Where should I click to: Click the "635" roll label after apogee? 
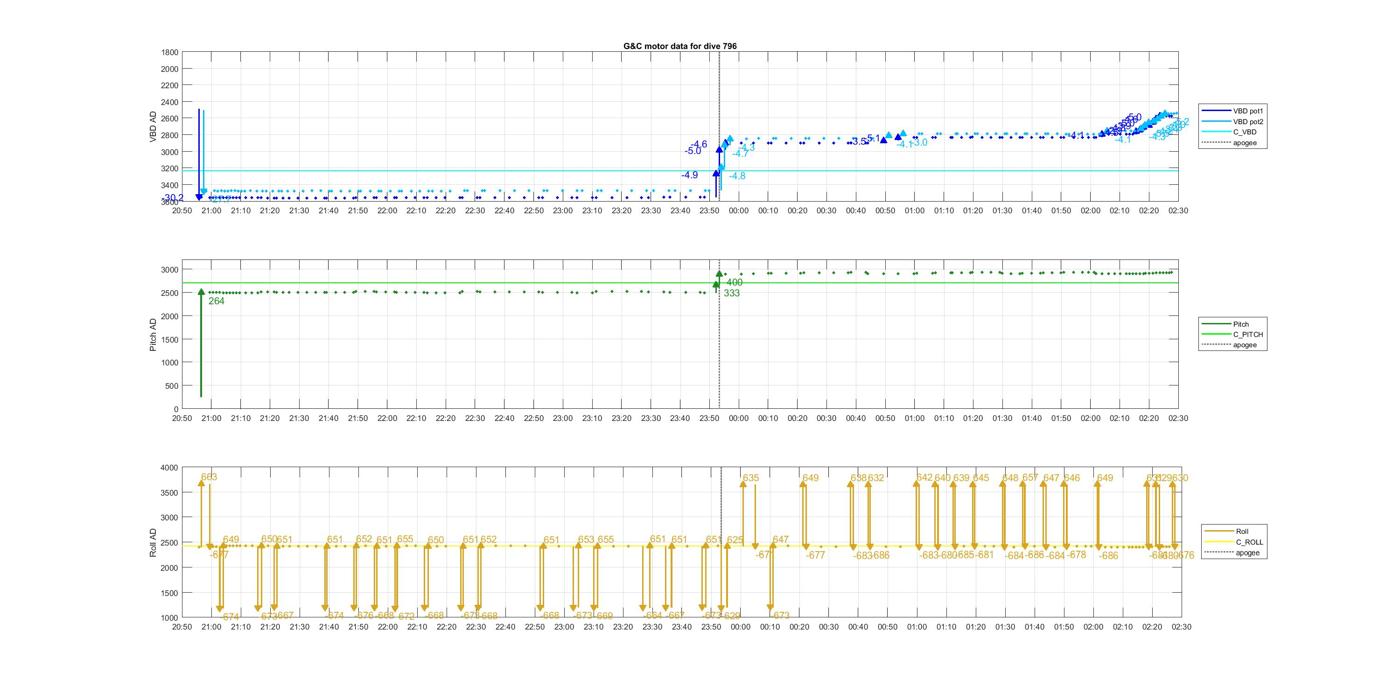click(751, 478)
